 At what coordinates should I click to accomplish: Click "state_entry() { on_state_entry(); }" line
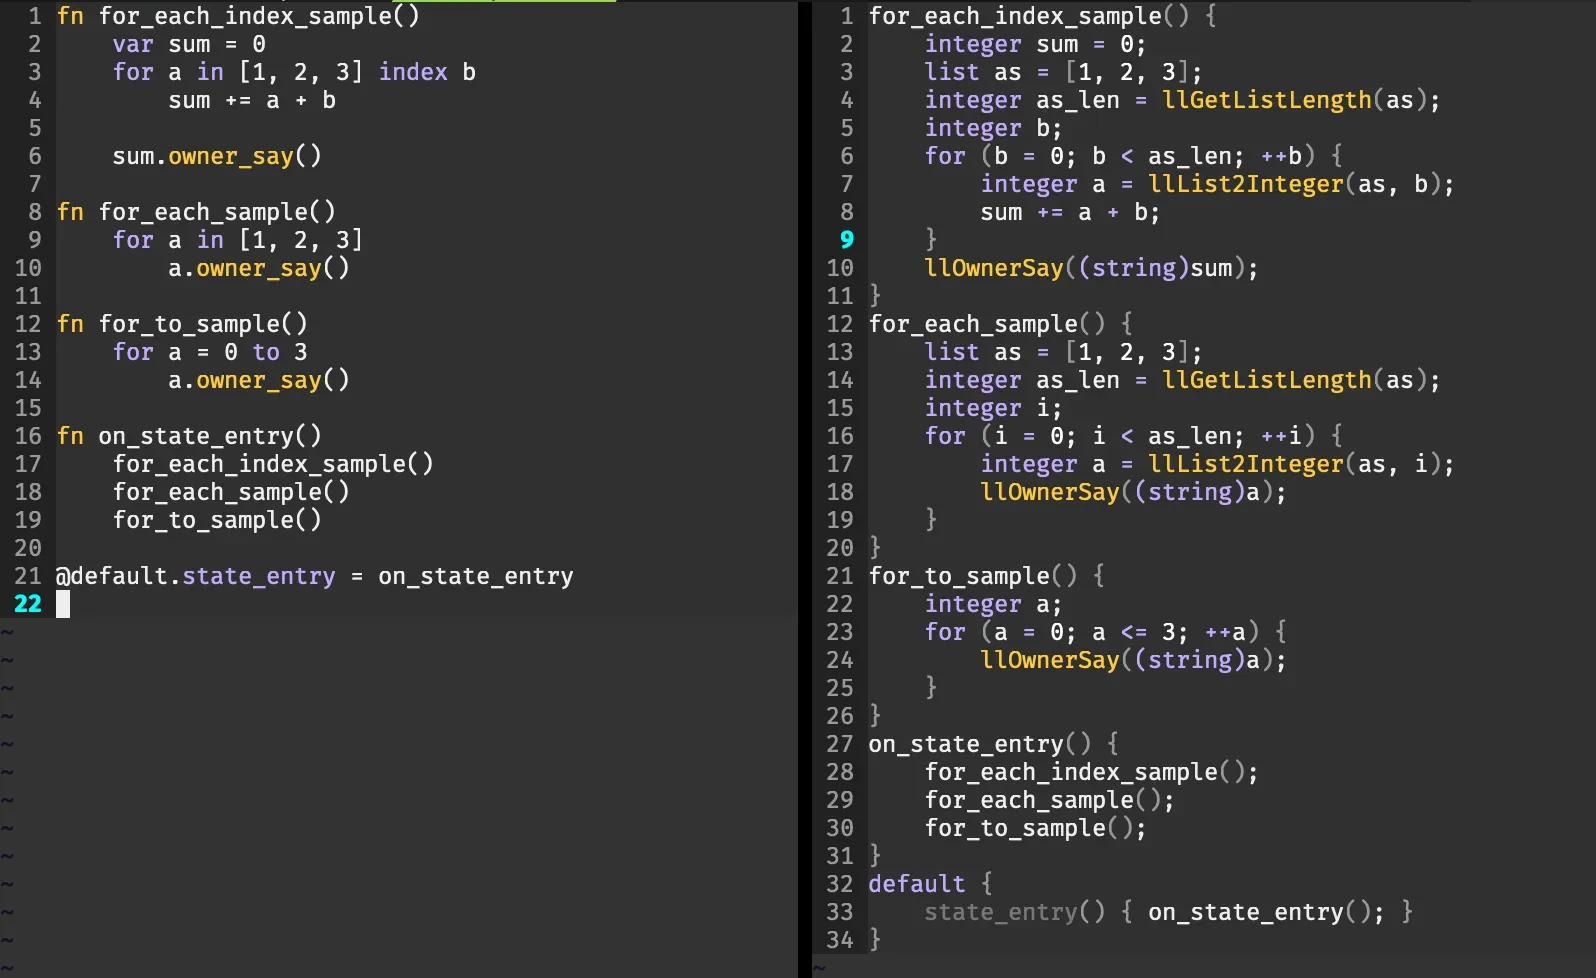[1168, 912]
